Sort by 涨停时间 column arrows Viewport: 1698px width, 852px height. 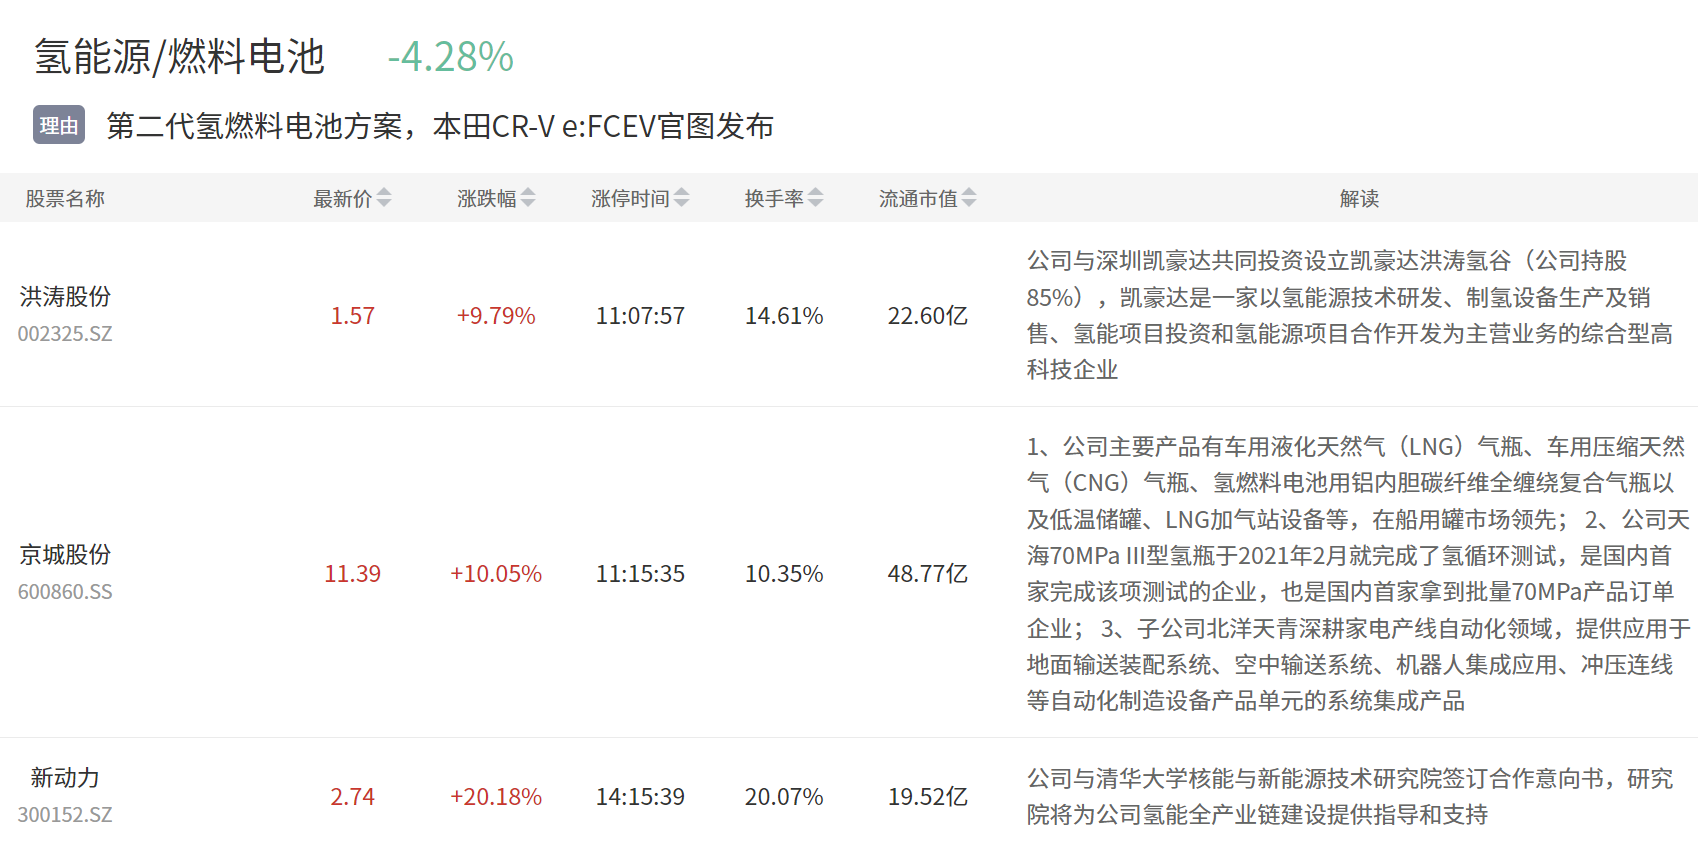(682, 198)
